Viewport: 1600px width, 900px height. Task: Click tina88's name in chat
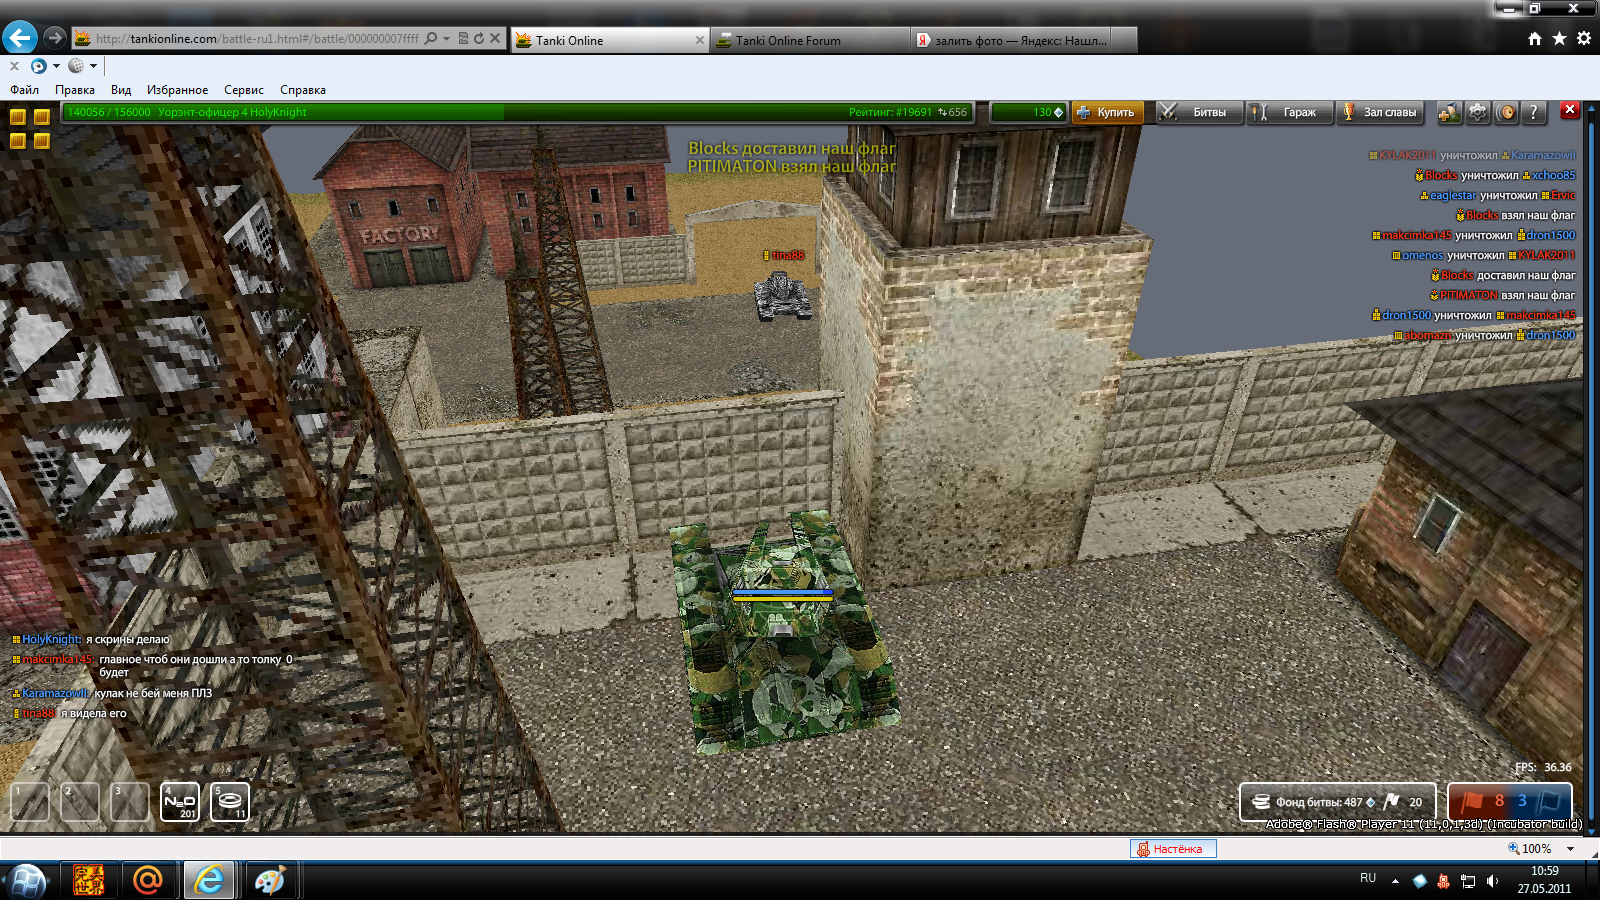(x=39, y=714)
